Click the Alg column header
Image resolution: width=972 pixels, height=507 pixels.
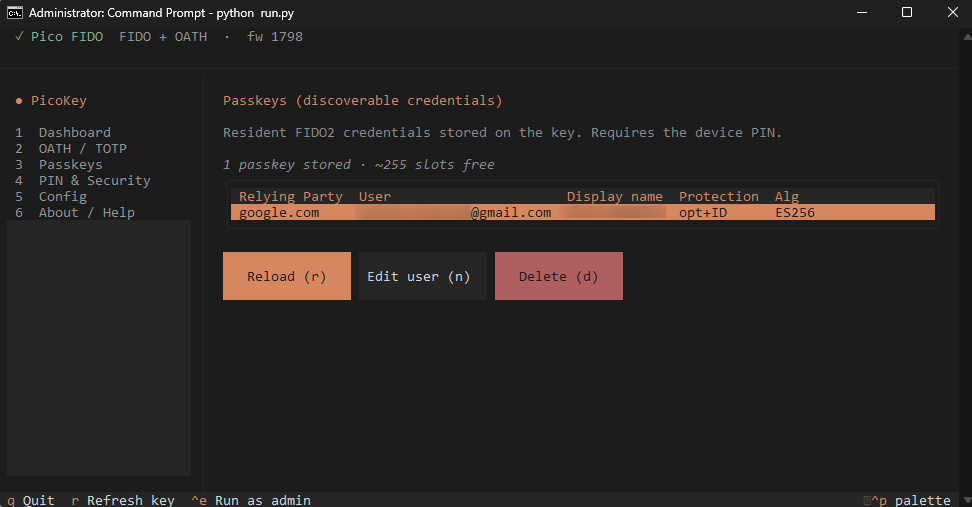click(787, 196)
